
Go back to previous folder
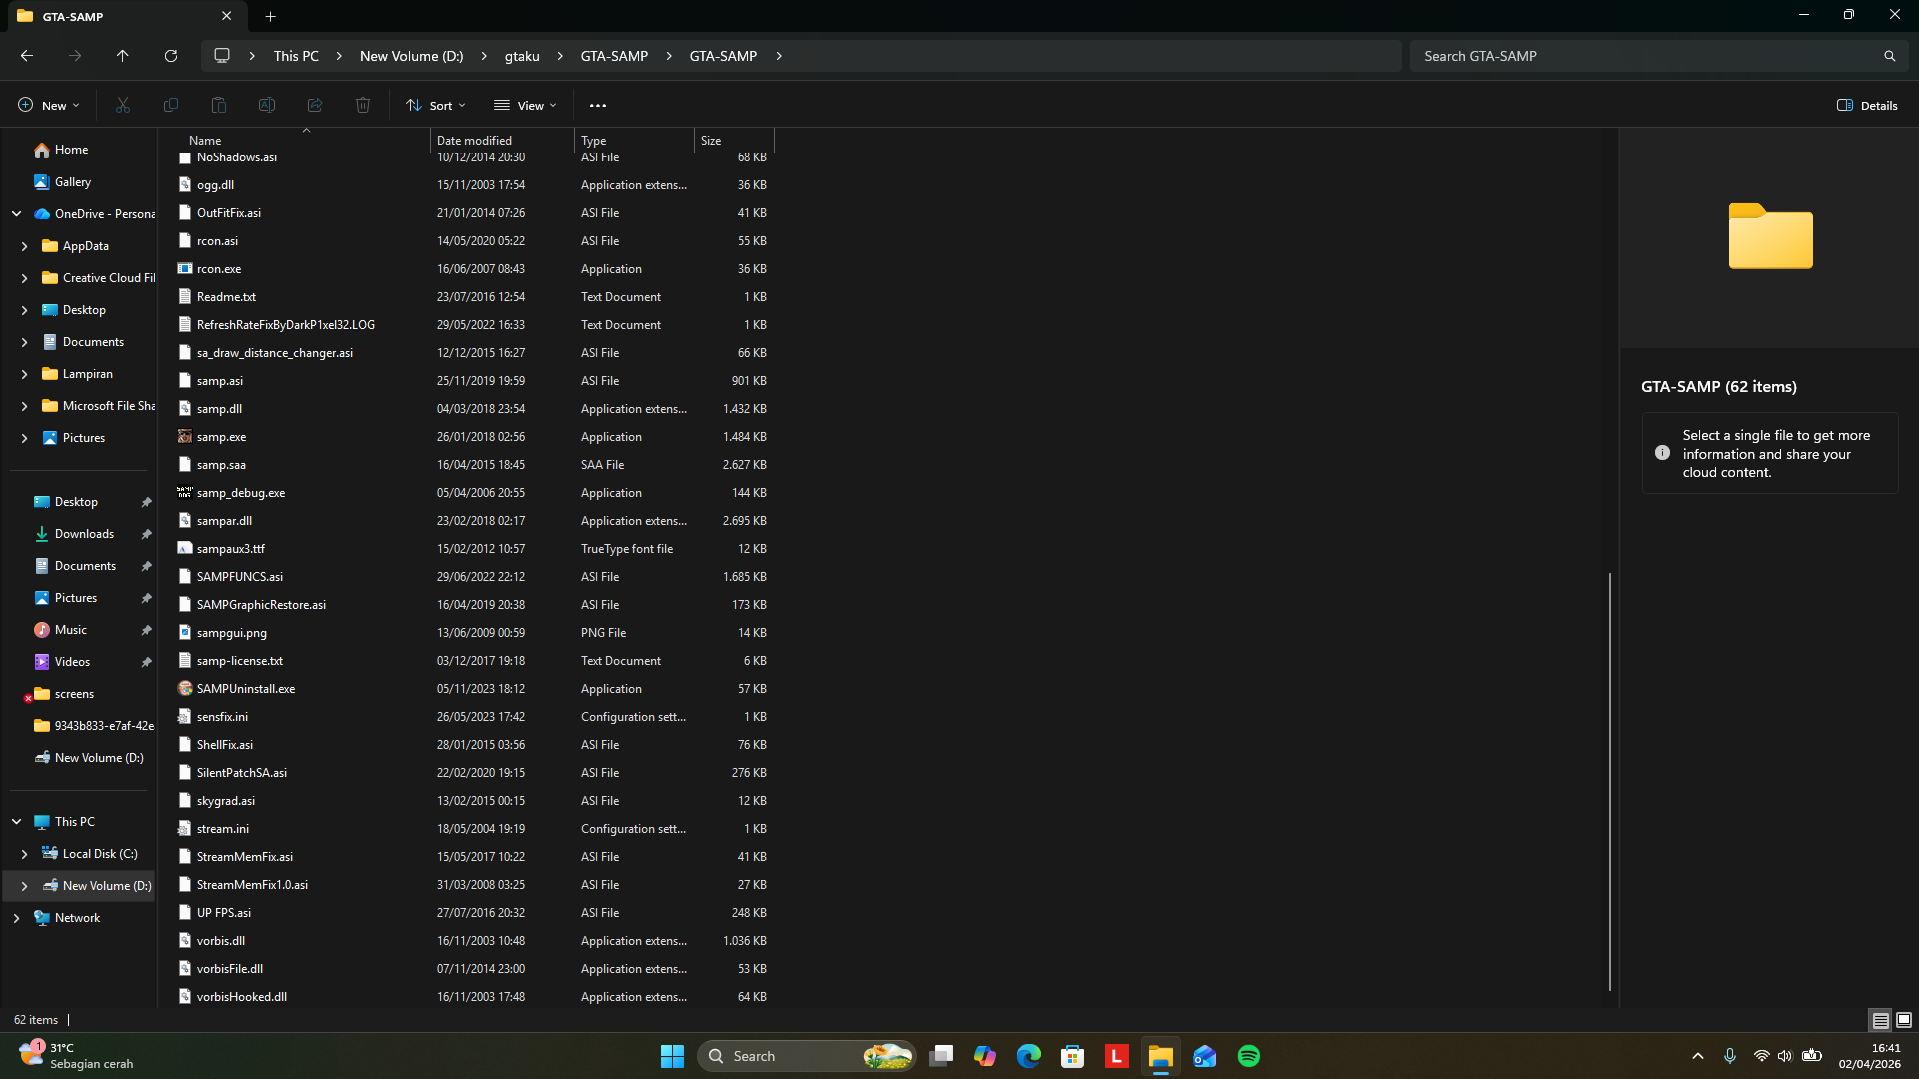point(27,56)
